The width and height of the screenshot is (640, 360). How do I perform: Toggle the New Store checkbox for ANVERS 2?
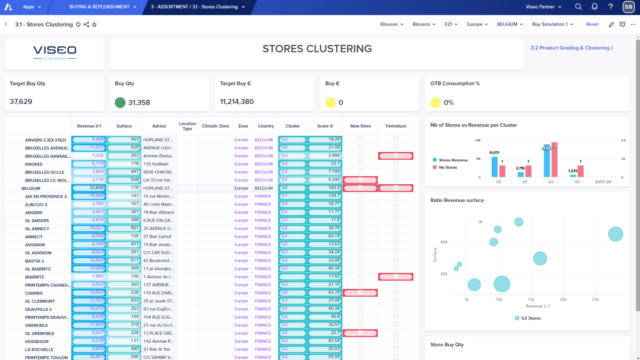[x=360, y=140]
